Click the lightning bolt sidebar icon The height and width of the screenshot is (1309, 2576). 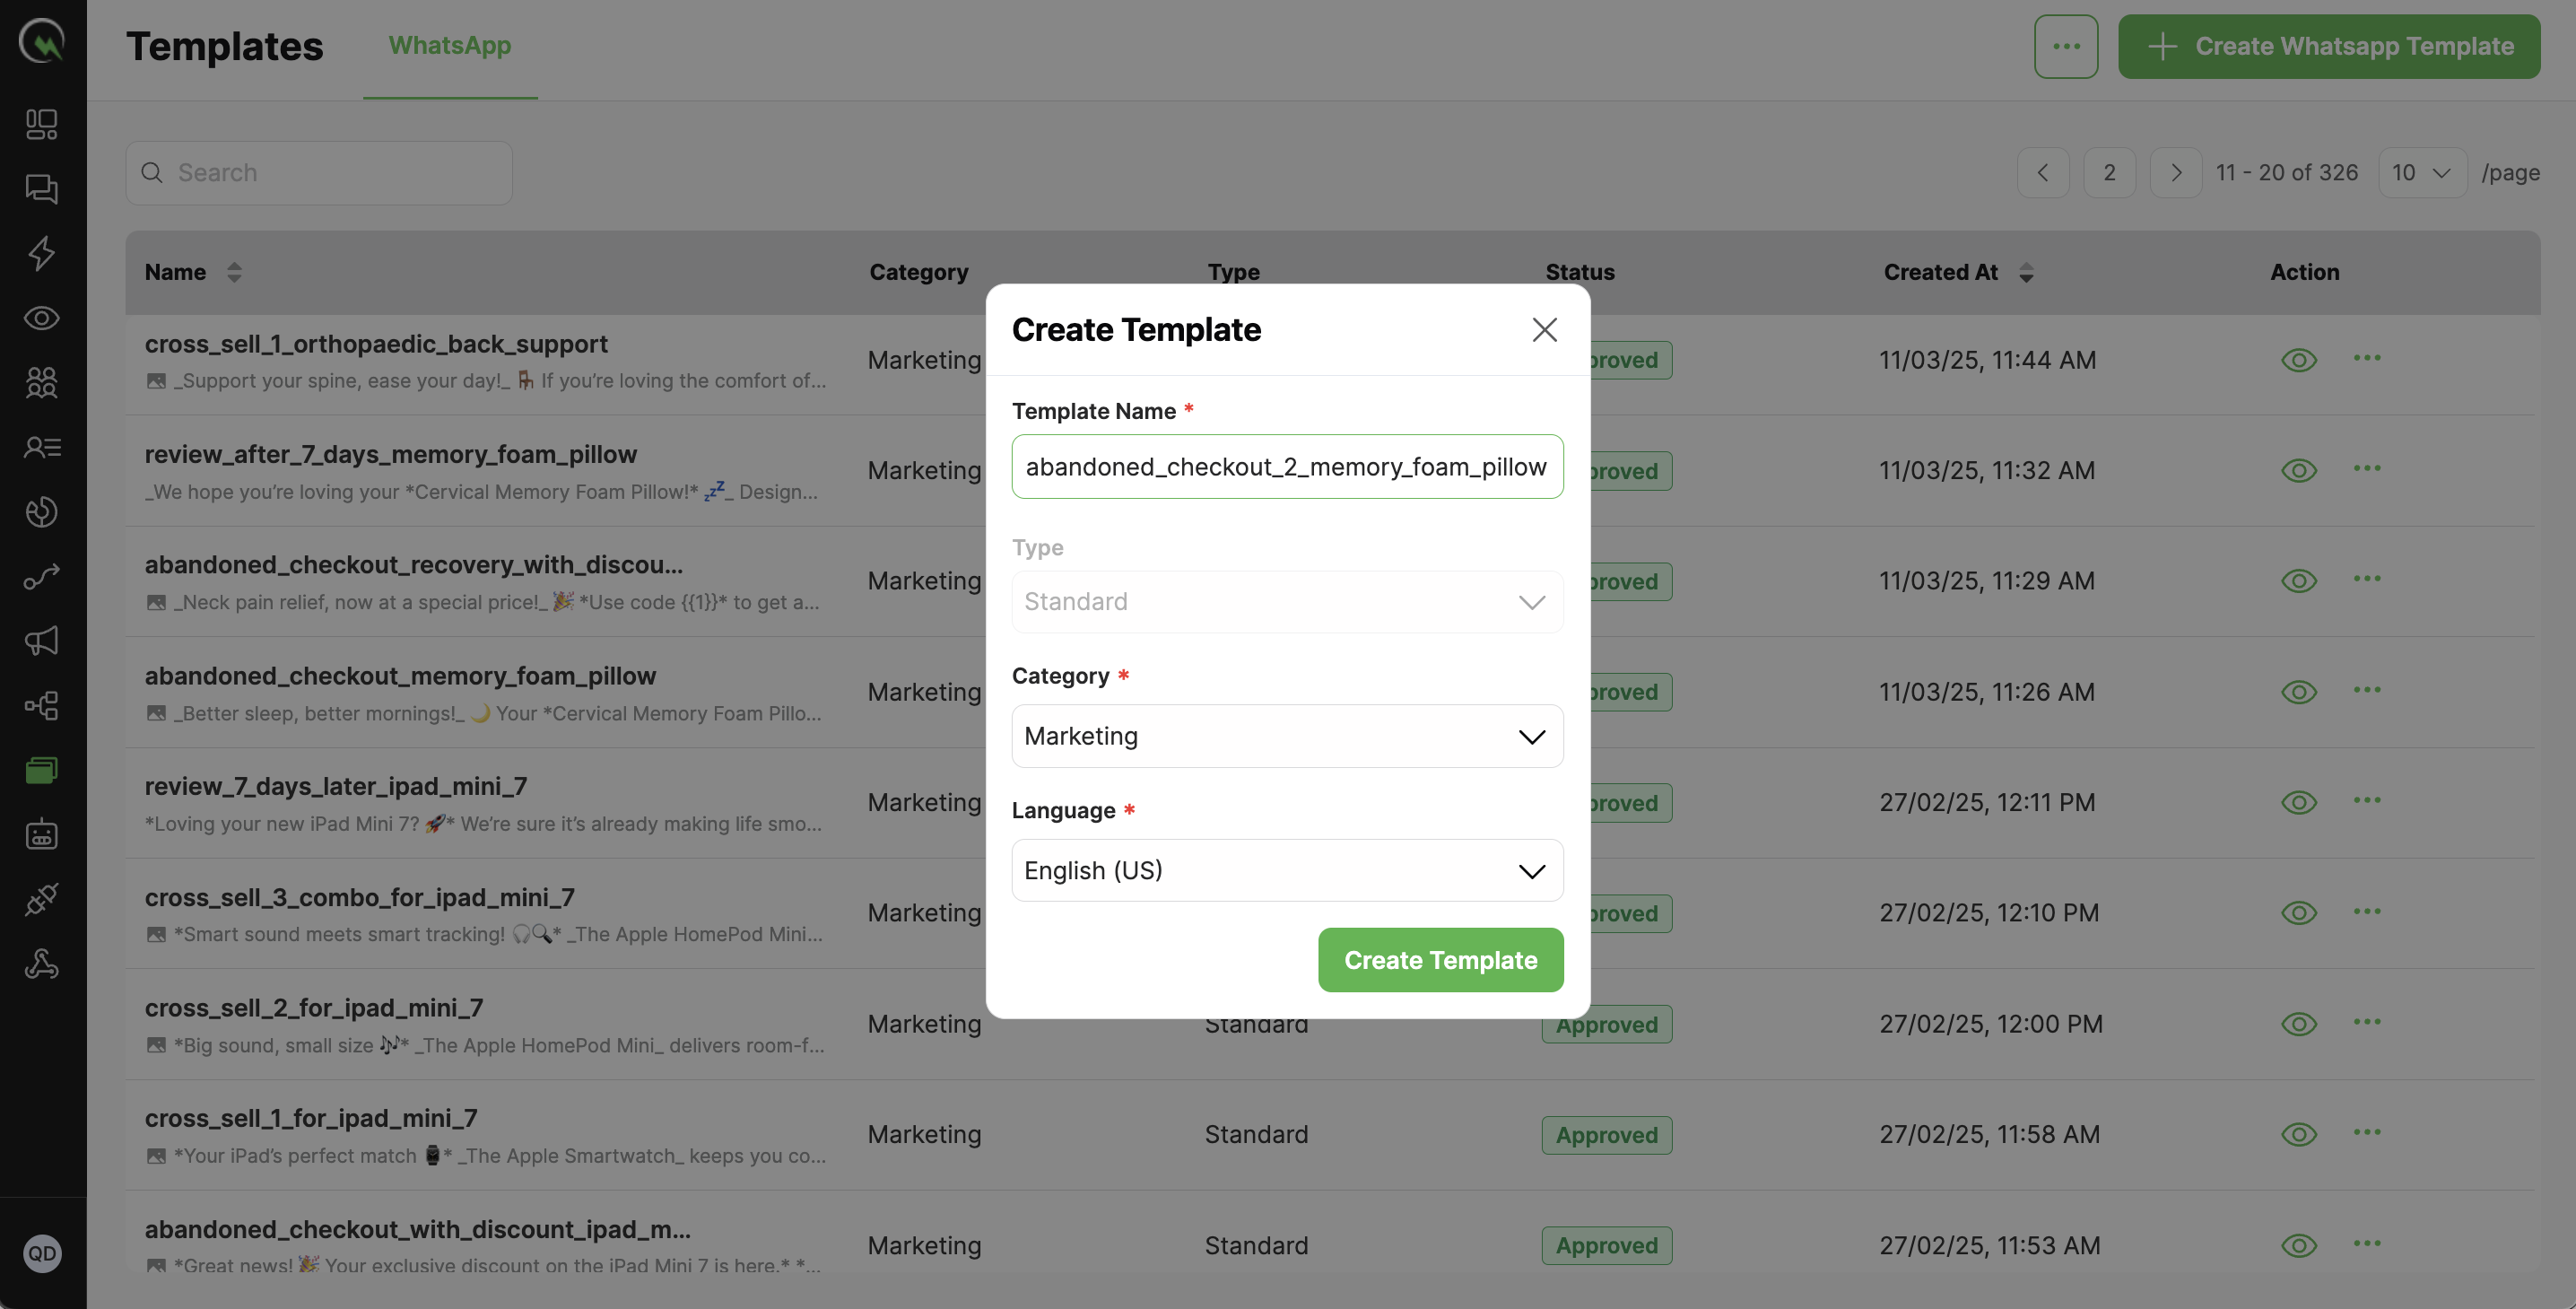(x=42, y=253)
